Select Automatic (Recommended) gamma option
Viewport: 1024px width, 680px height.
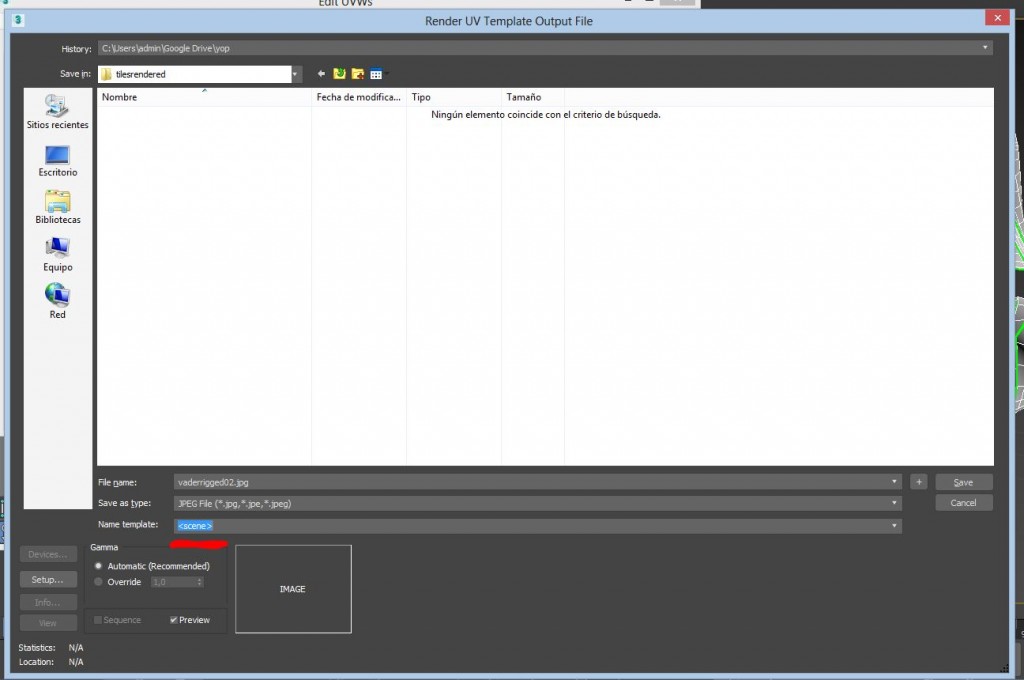coord(98,566)
